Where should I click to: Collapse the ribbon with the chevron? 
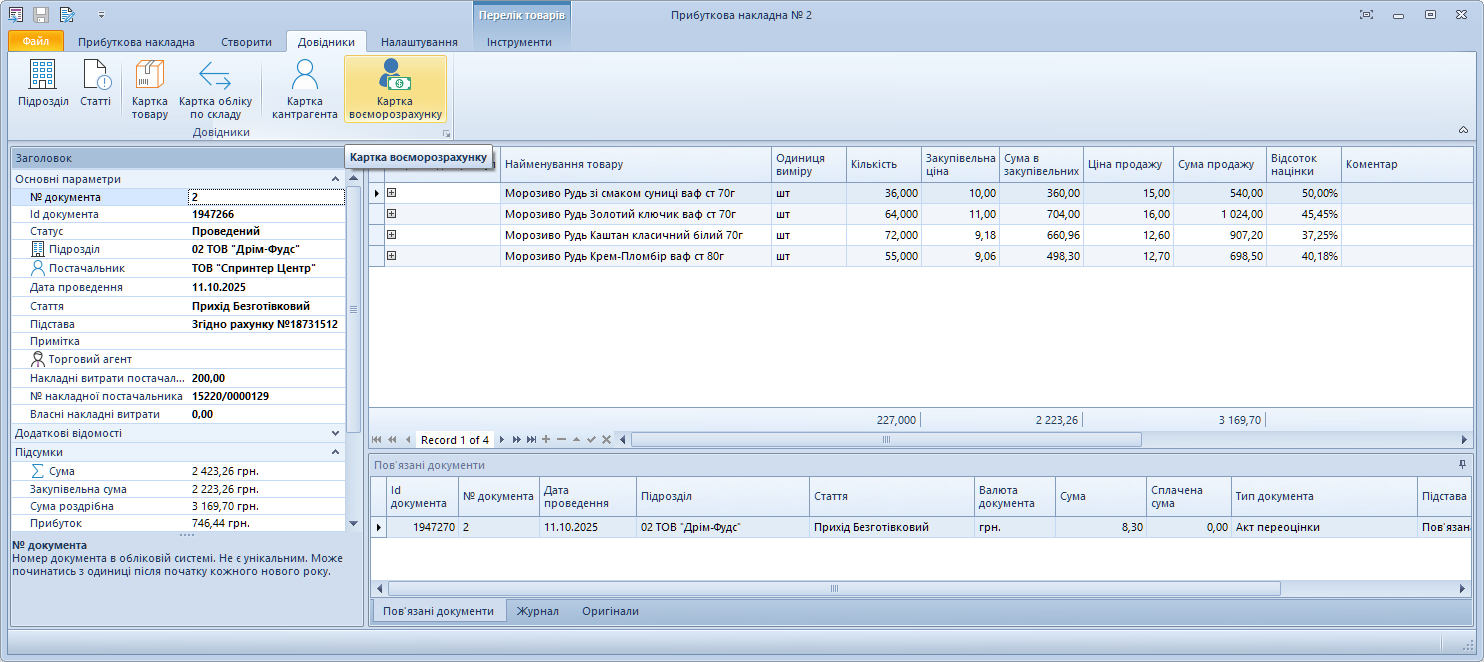[x=1463, y=130]
